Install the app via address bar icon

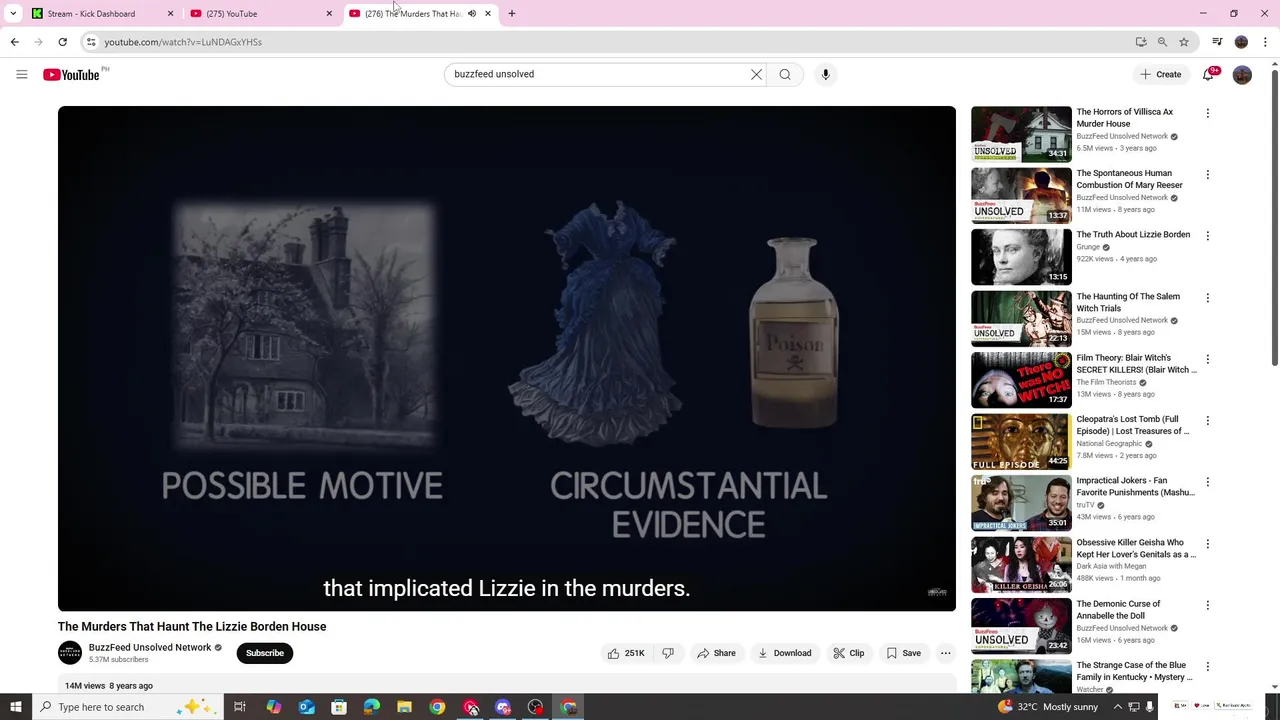point(1140,42)
